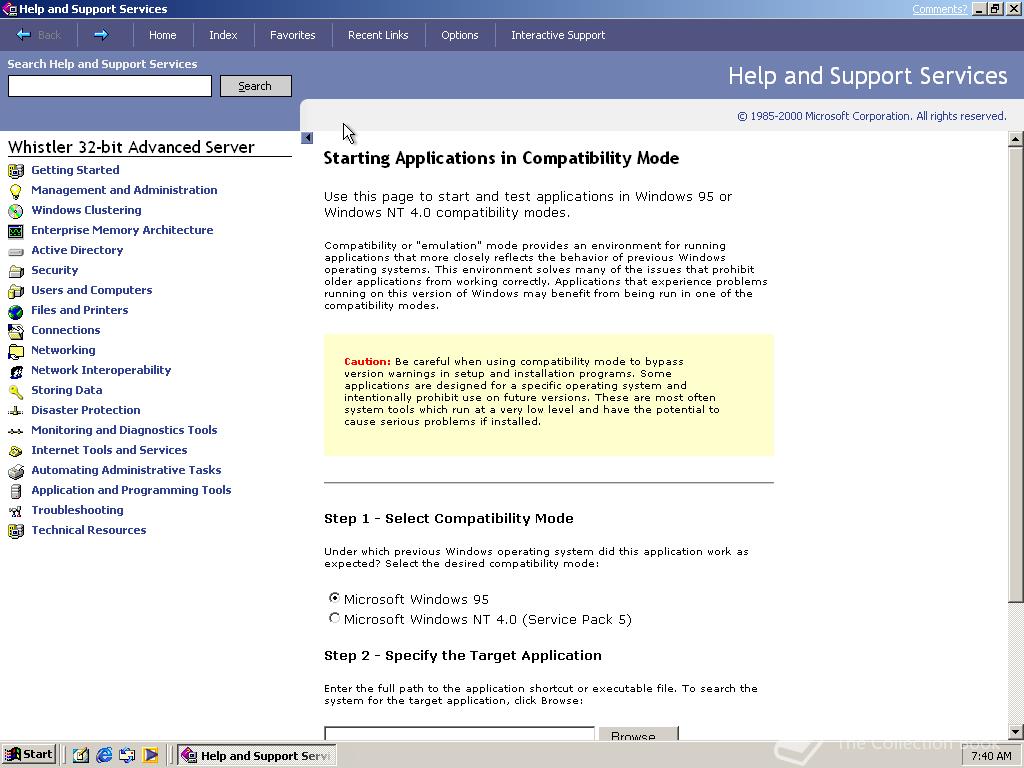This screenshot has height=768, width=1024.
Task: Click the Disaster Protection icon
Action: coord(16,411)
